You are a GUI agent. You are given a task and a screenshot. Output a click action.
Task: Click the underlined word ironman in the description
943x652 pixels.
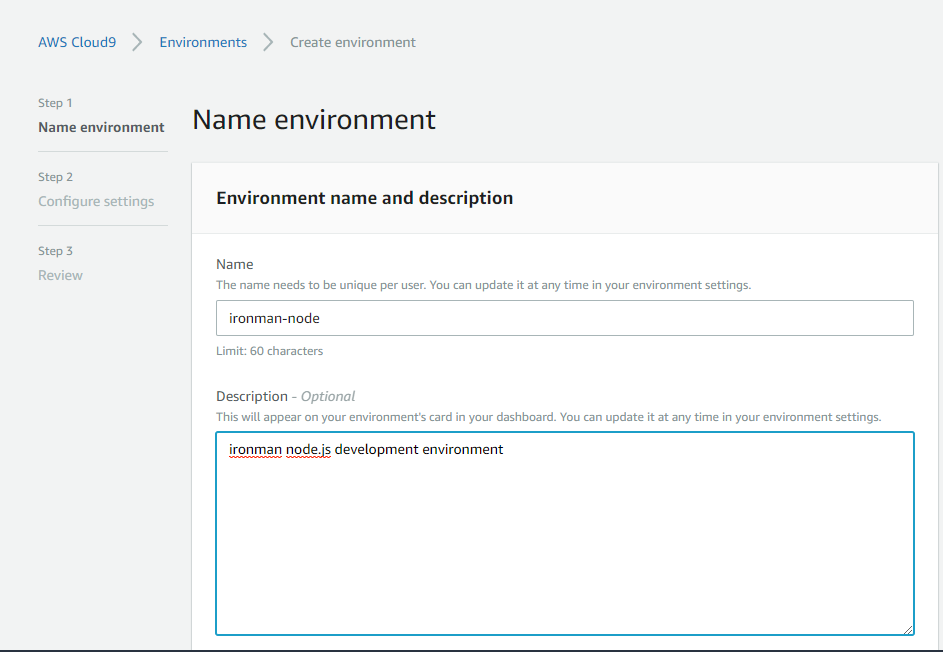(255, 450)
